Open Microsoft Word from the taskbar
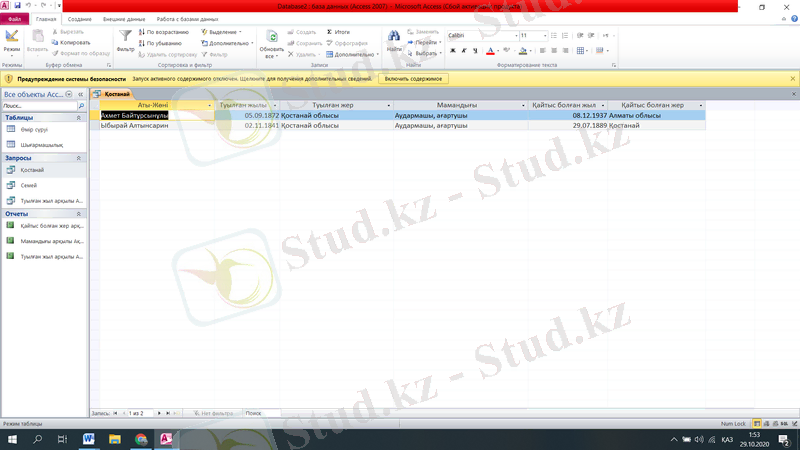 [88, 439]
